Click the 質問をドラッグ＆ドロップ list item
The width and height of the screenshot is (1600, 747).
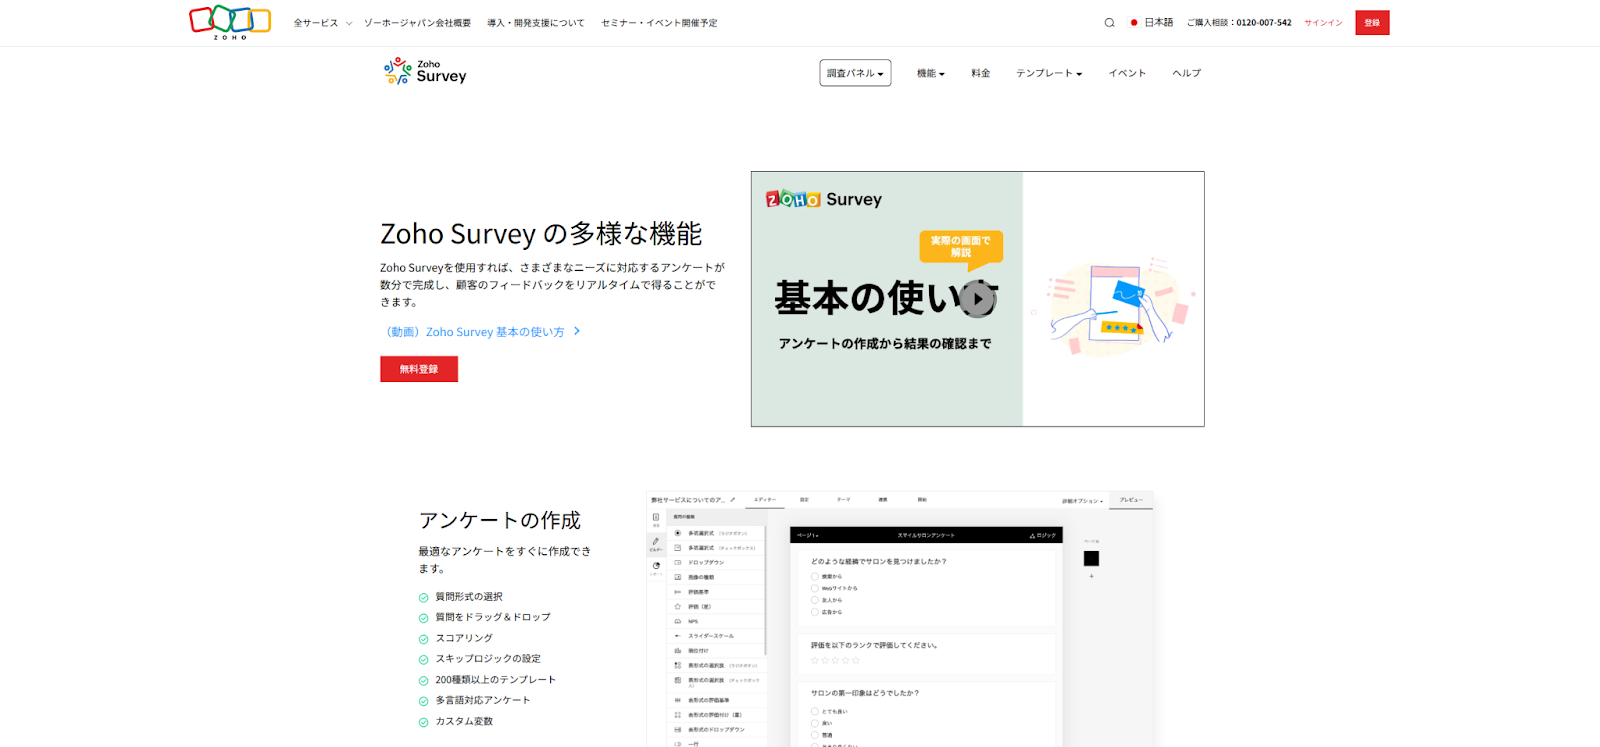coord(492,617)
